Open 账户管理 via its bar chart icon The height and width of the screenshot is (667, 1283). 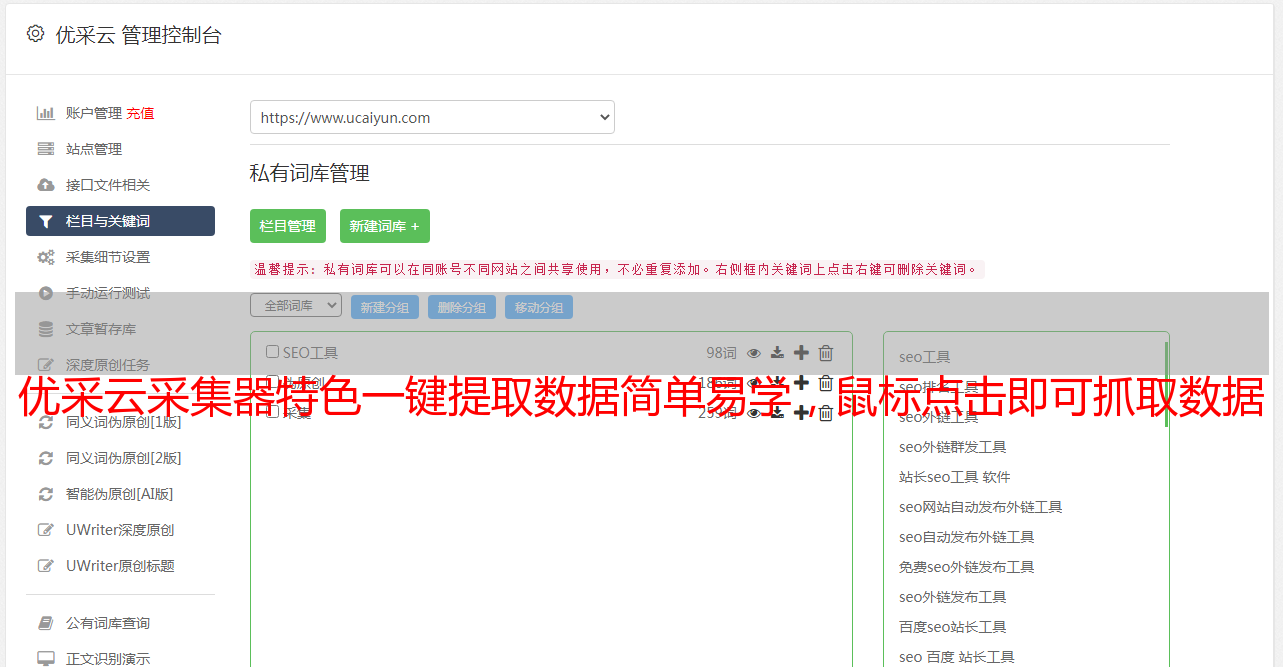tap(46, 113)
